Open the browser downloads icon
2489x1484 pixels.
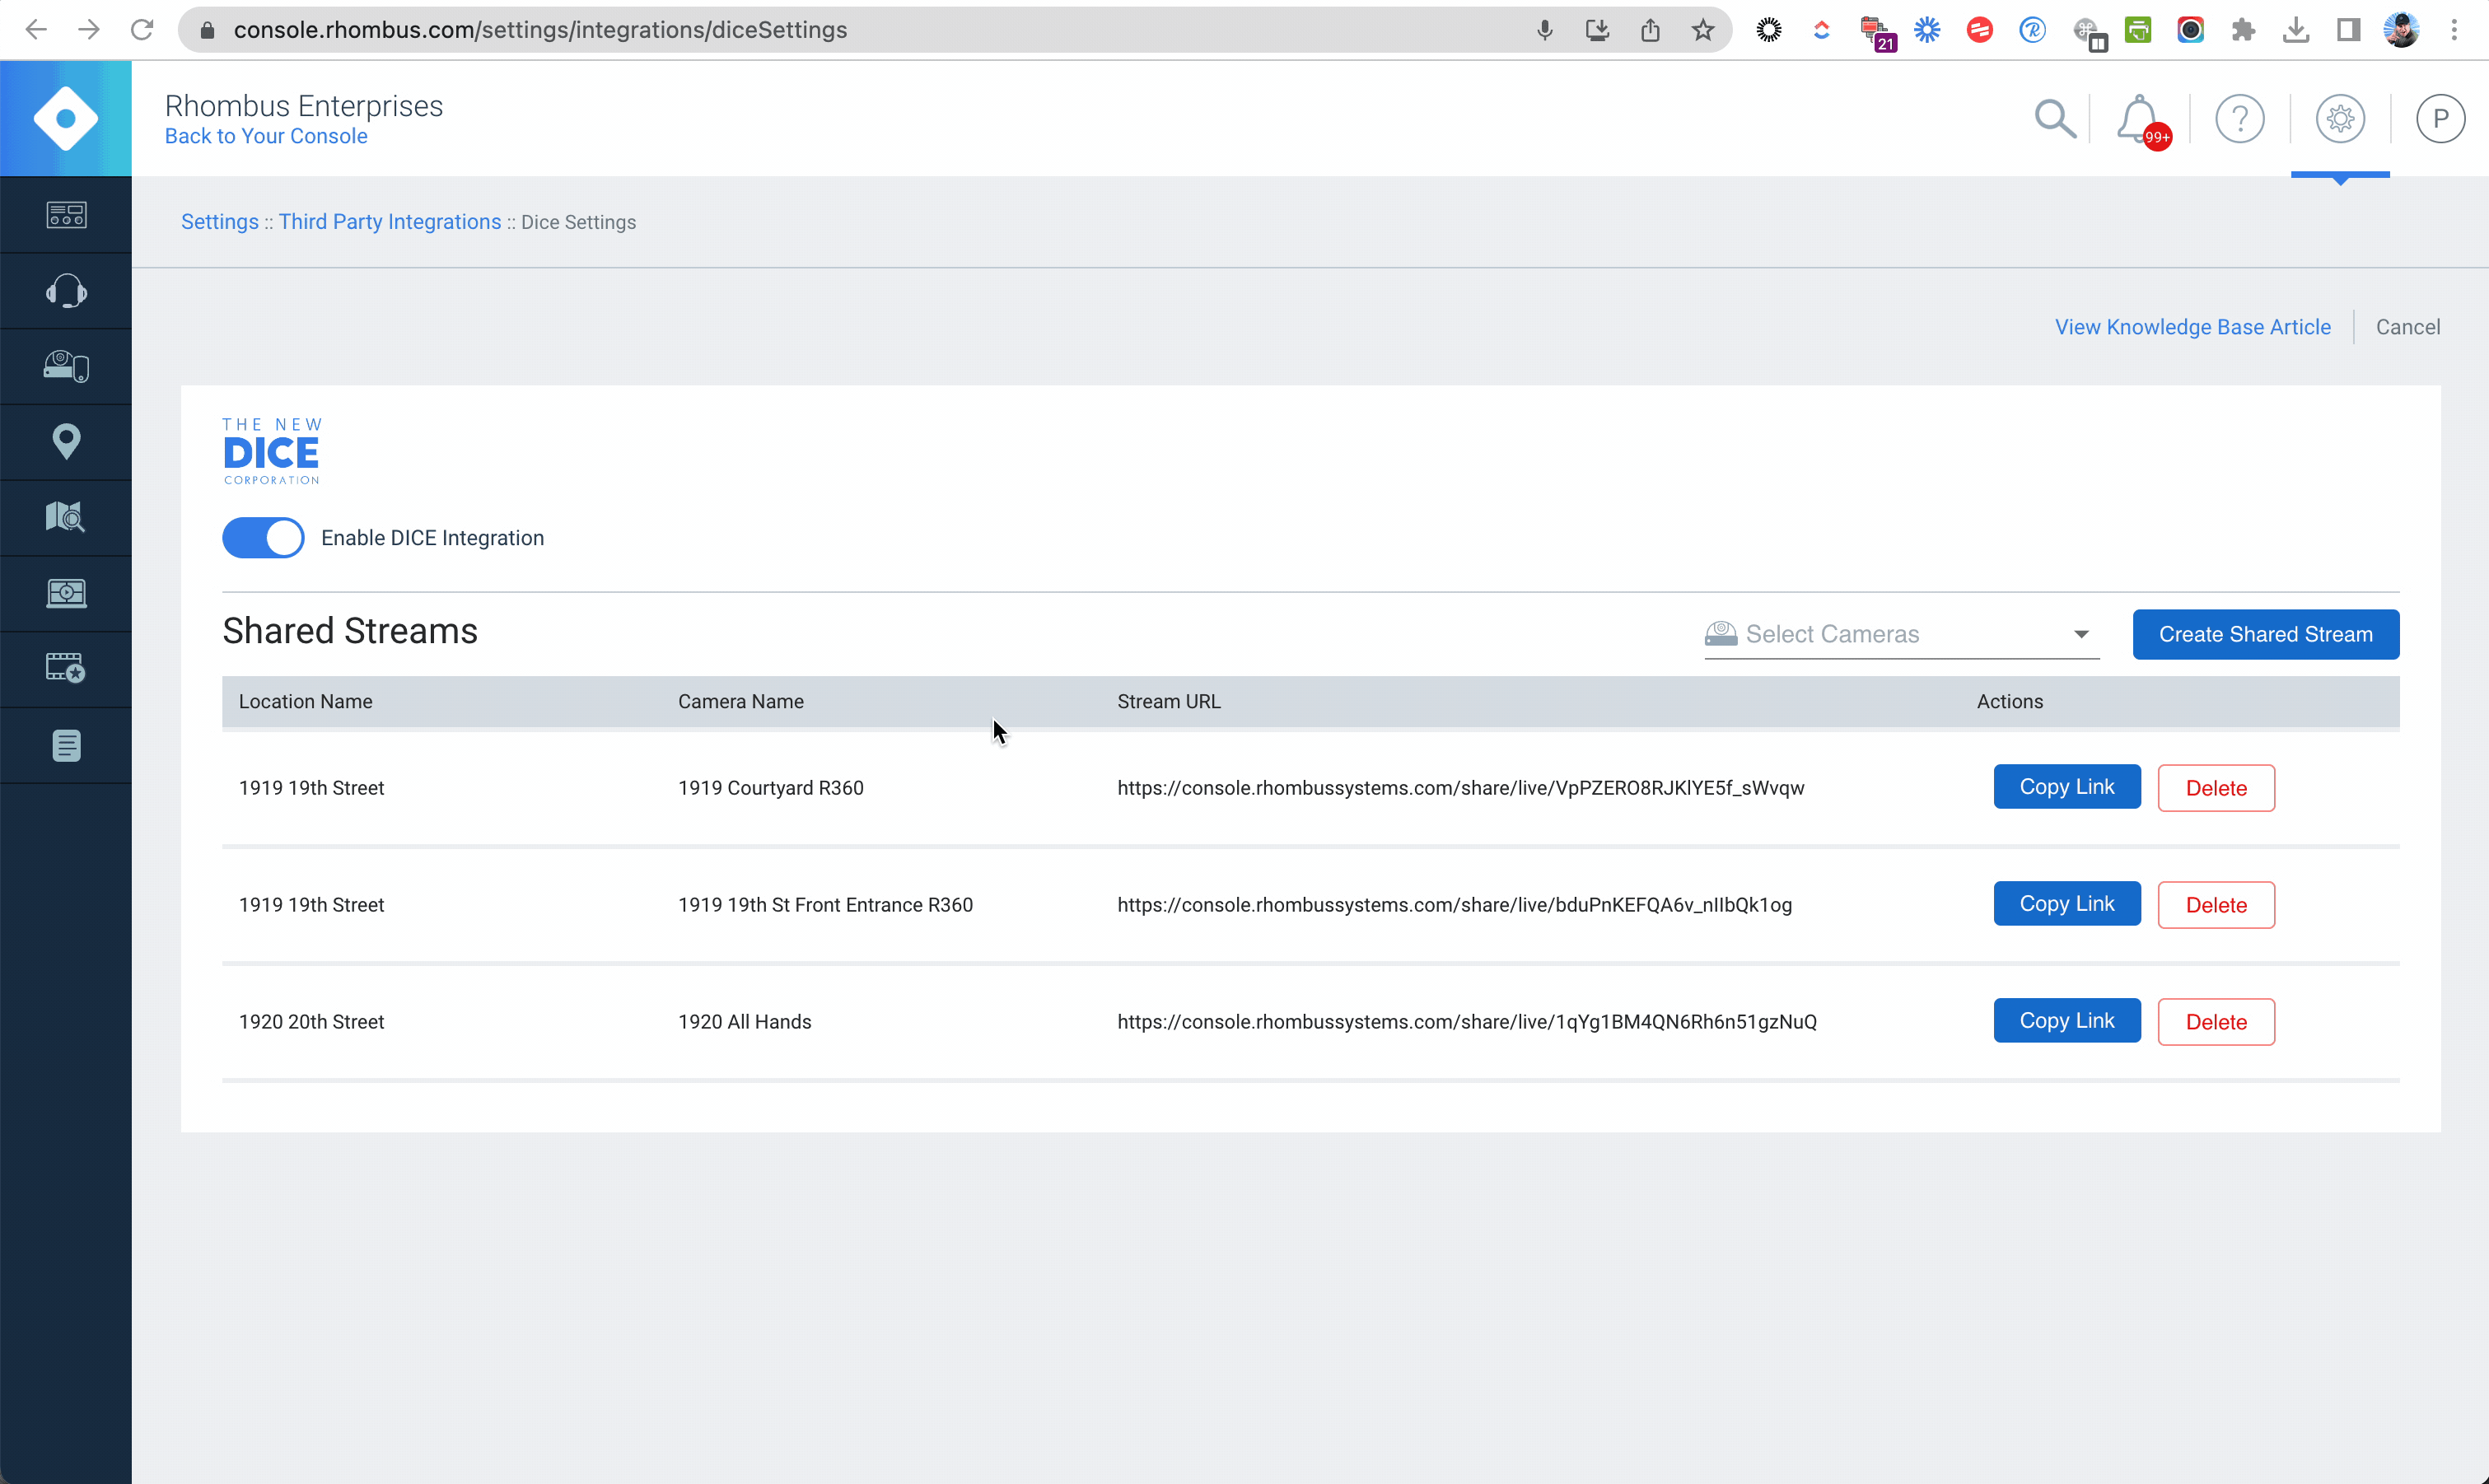click(x=2296, y=30)
